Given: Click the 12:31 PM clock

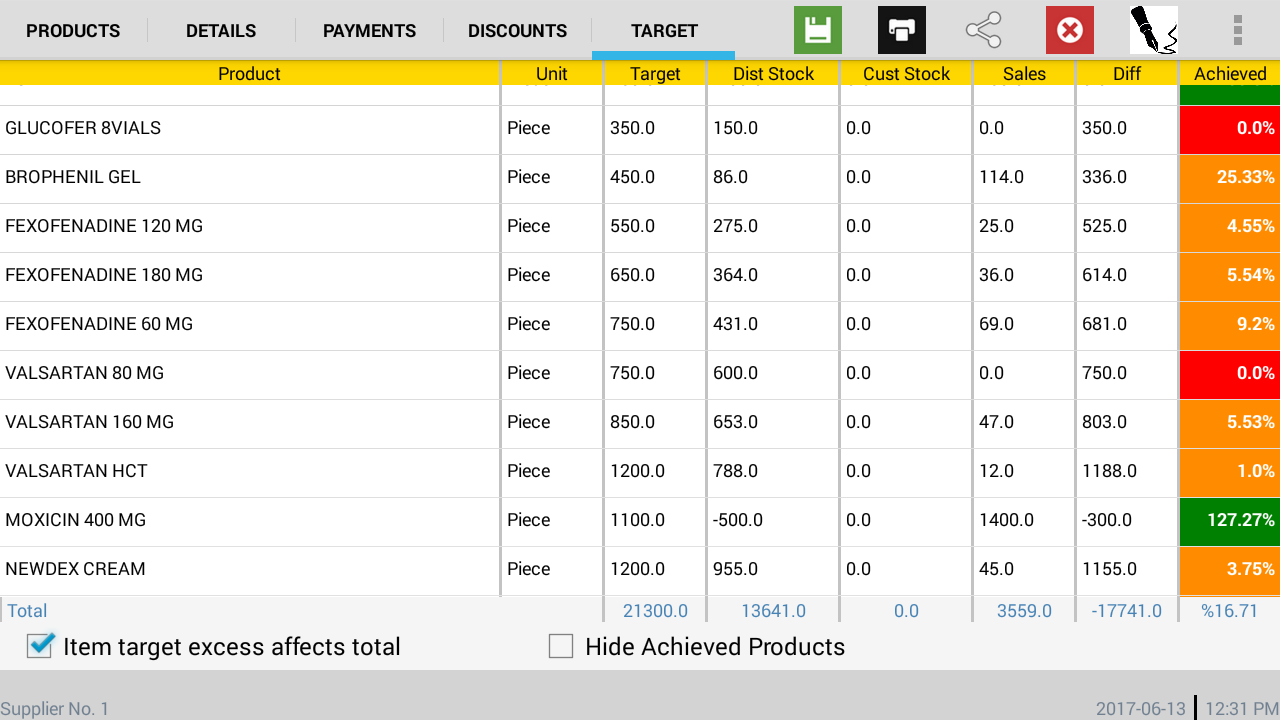Looking at the screenshot, I should 1241,709.
